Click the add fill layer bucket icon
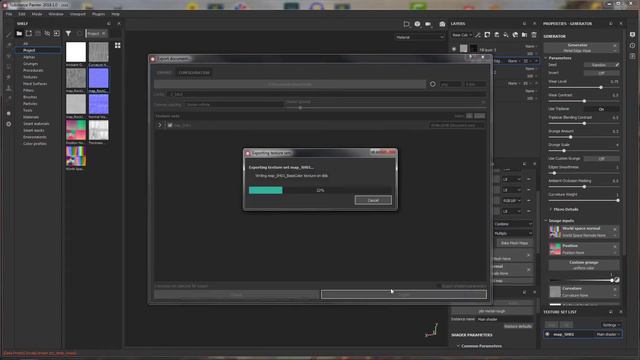 pos(506,35)
